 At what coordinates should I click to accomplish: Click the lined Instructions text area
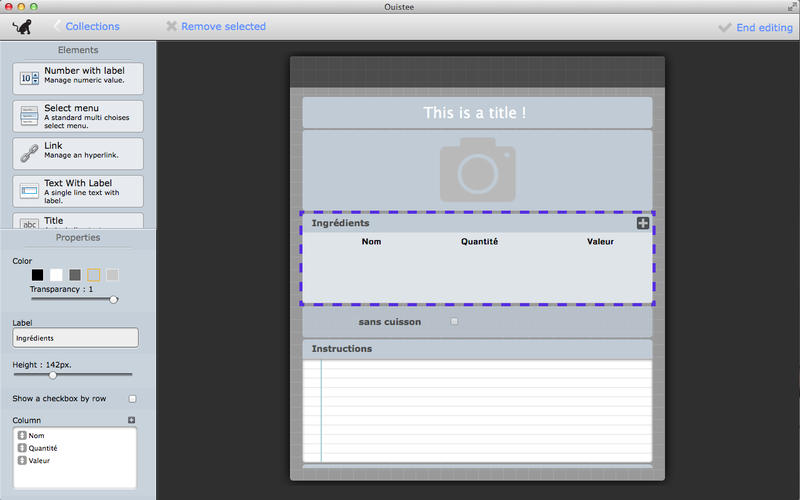coord(477,411)
